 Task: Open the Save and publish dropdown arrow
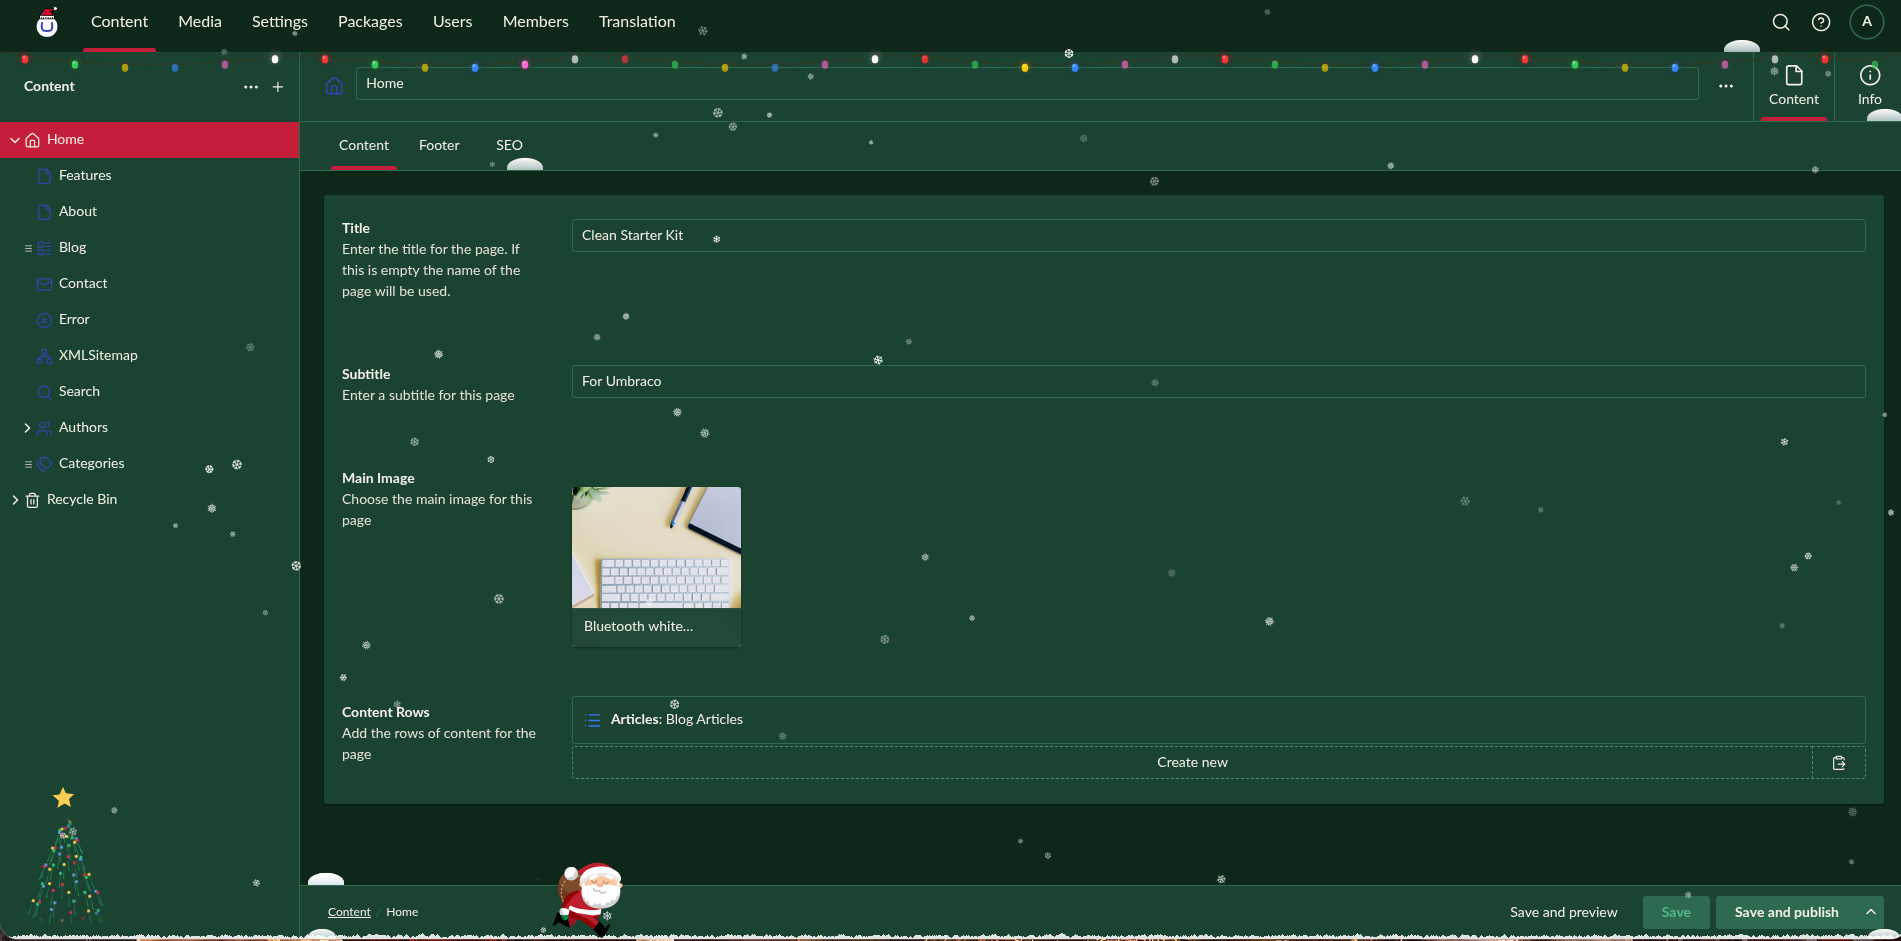click(1870, 912)
